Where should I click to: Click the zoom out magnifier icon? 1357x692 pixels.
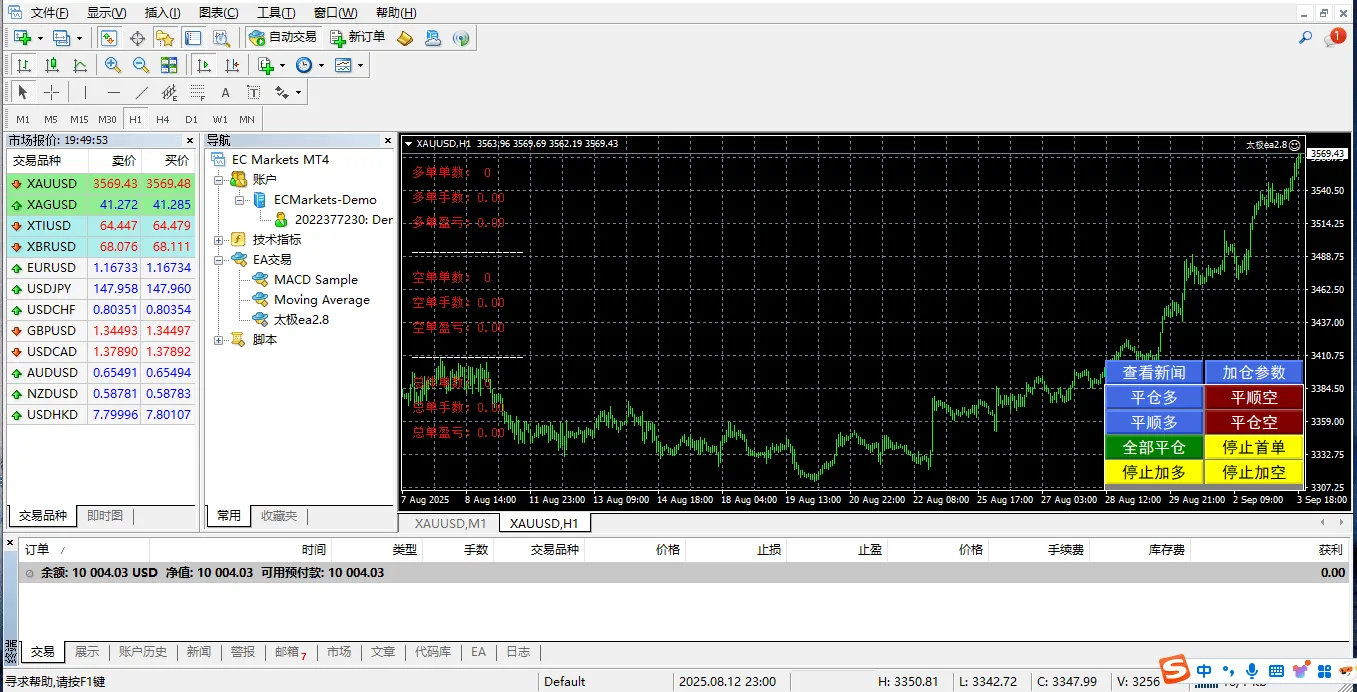pos(141,65)
